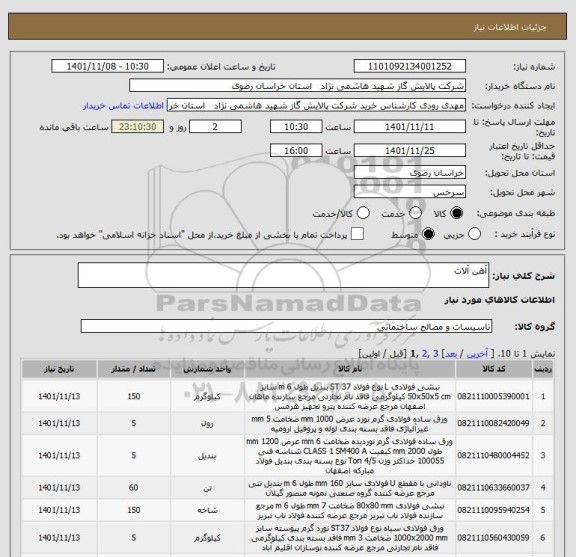Screen dimensions: 576x557
Task: Click the deadline time 10:30 field
Action: click(296, 127)
